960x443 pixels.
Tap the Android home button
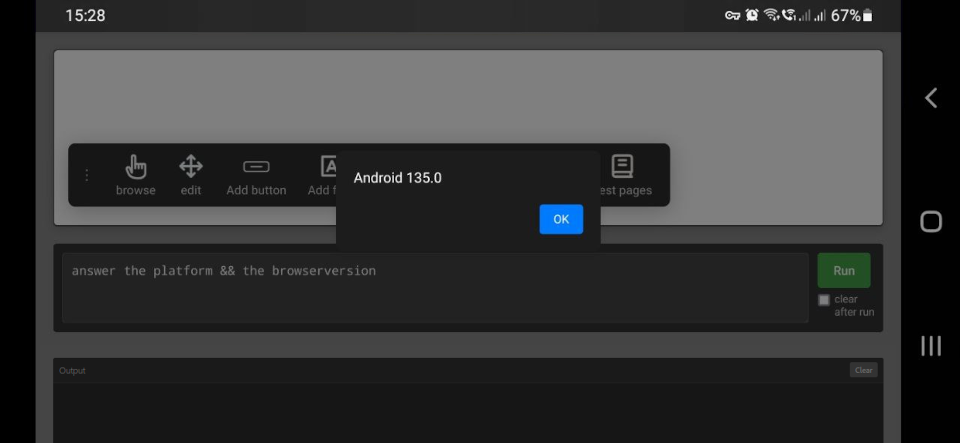[931, 221]
